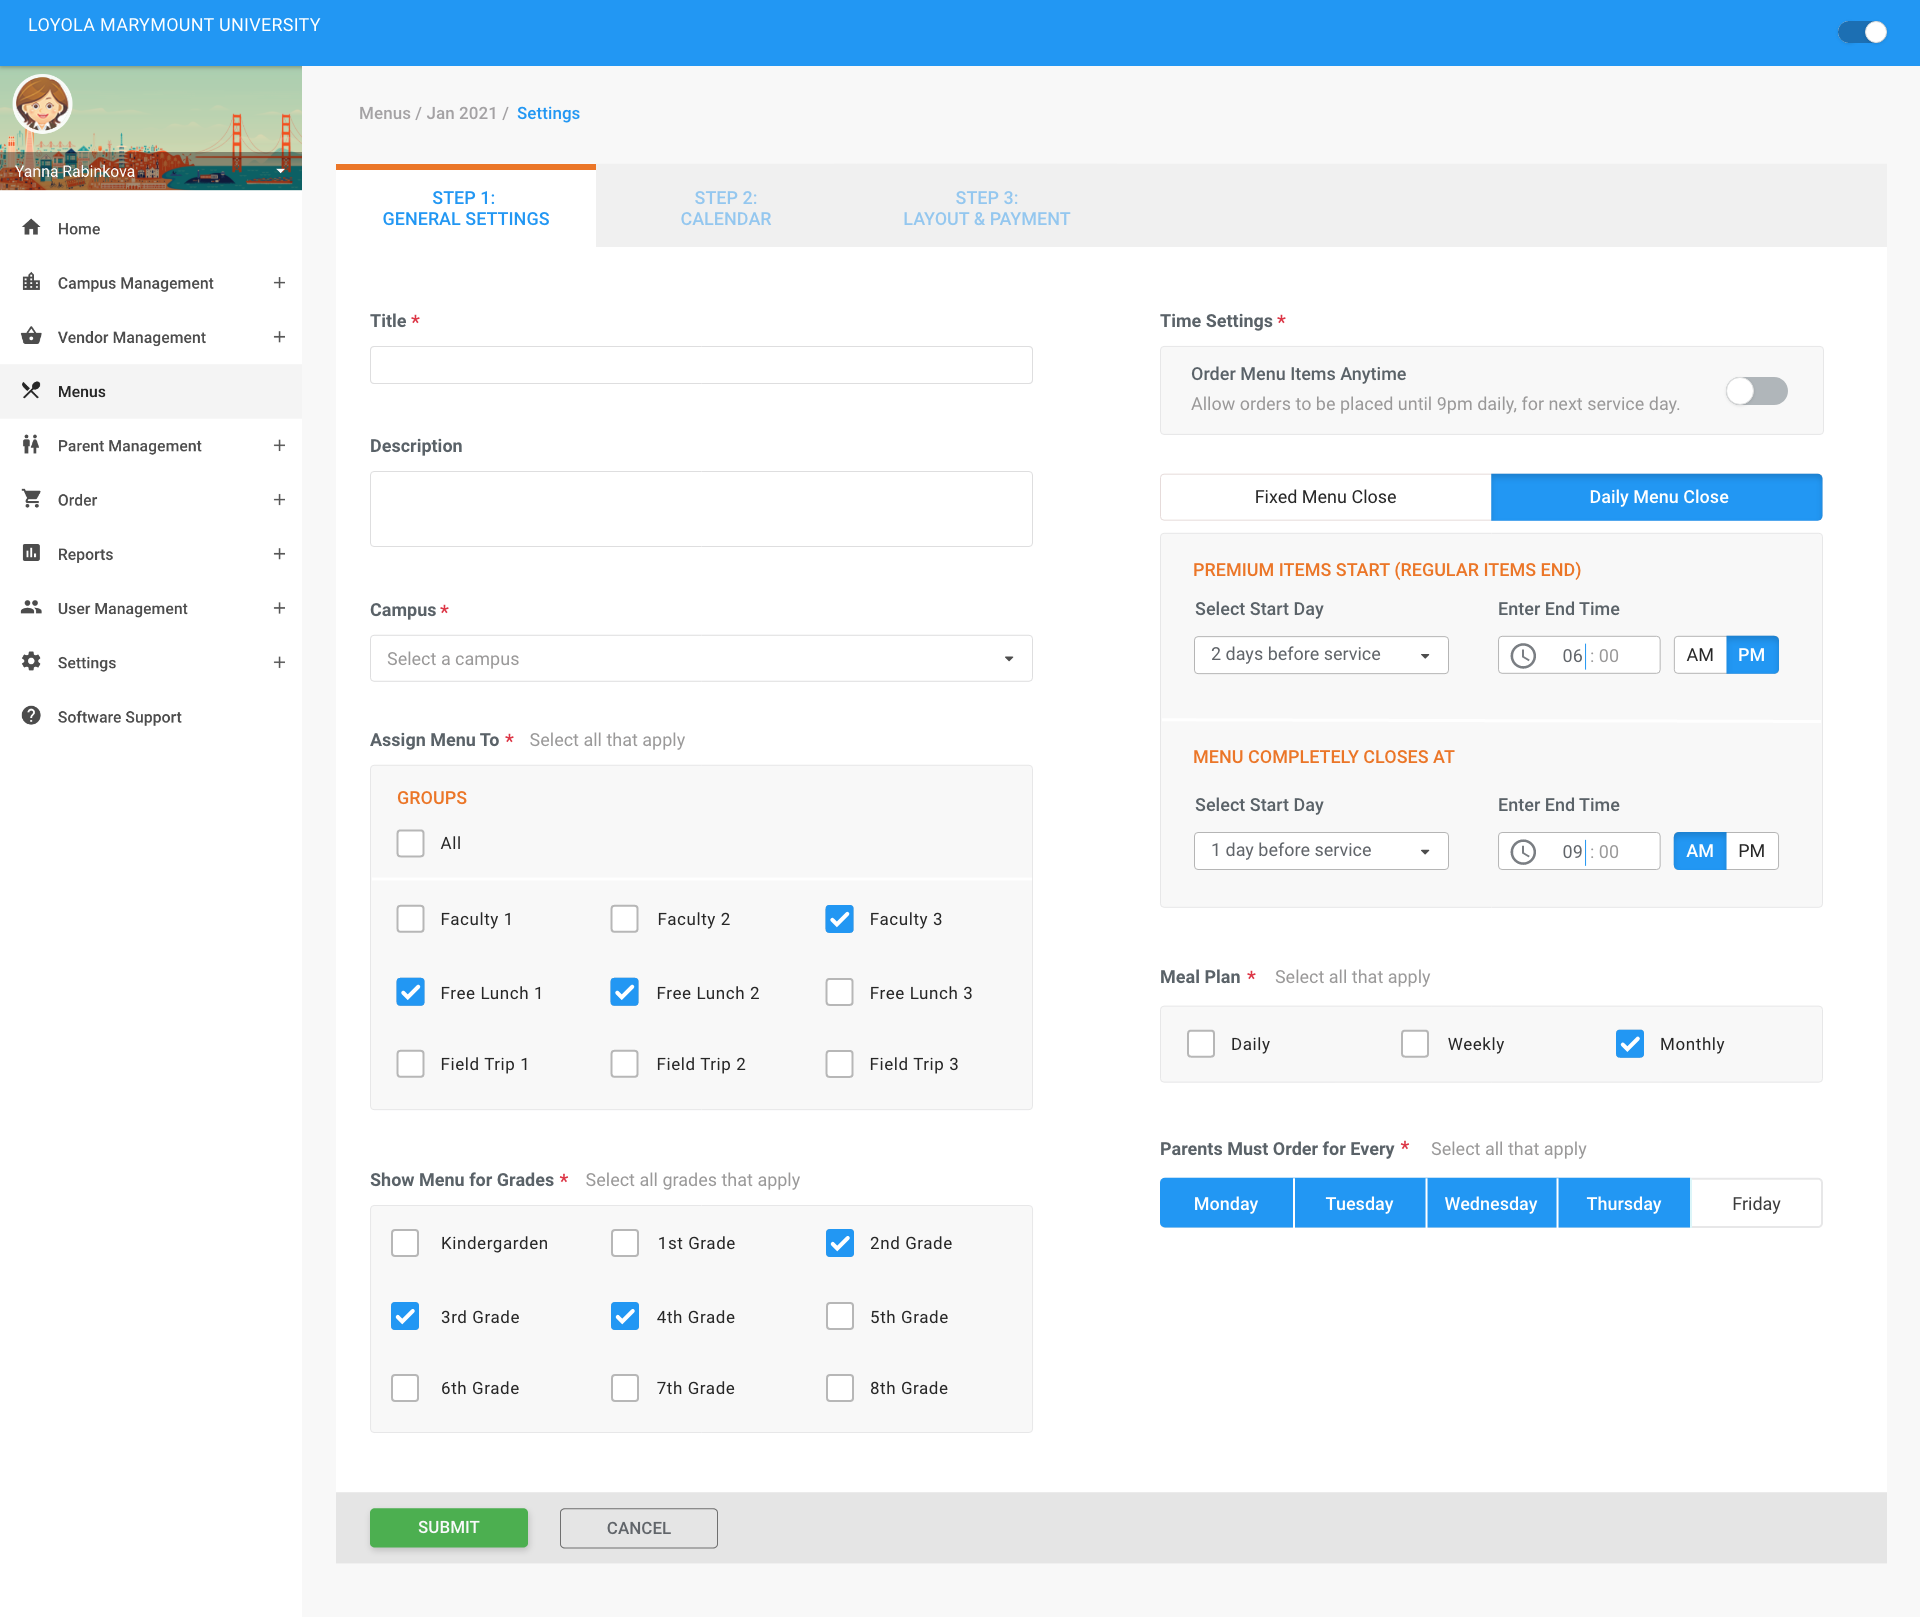The height and width of the screenshot is (1617, 1920).
Task: Check the Faculty 1 group checkbox
Action: (x=410, y=919)
